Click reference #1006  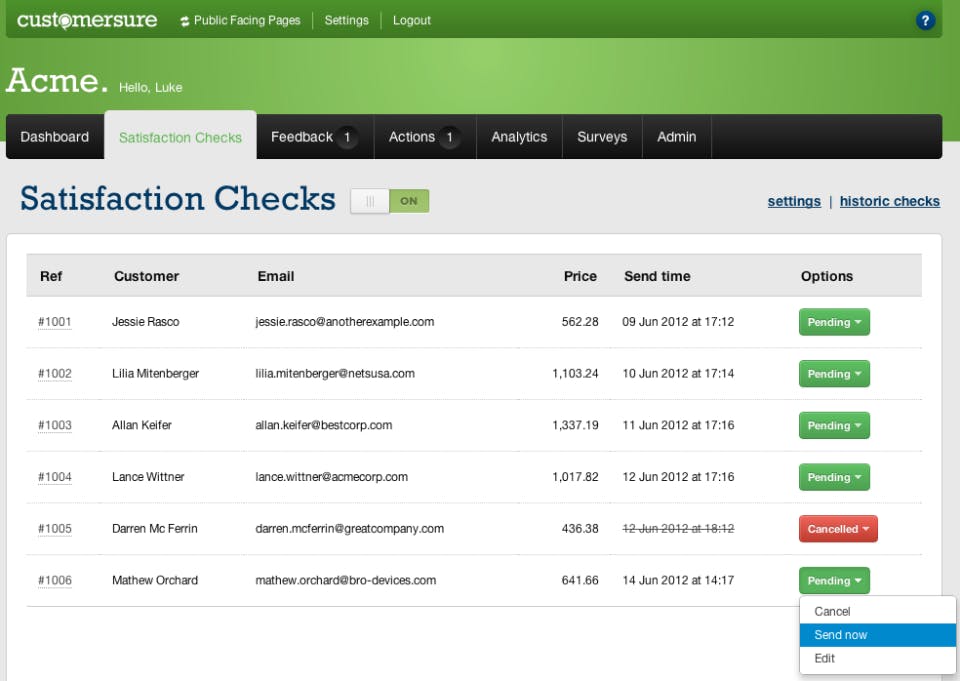pos(54,580)
